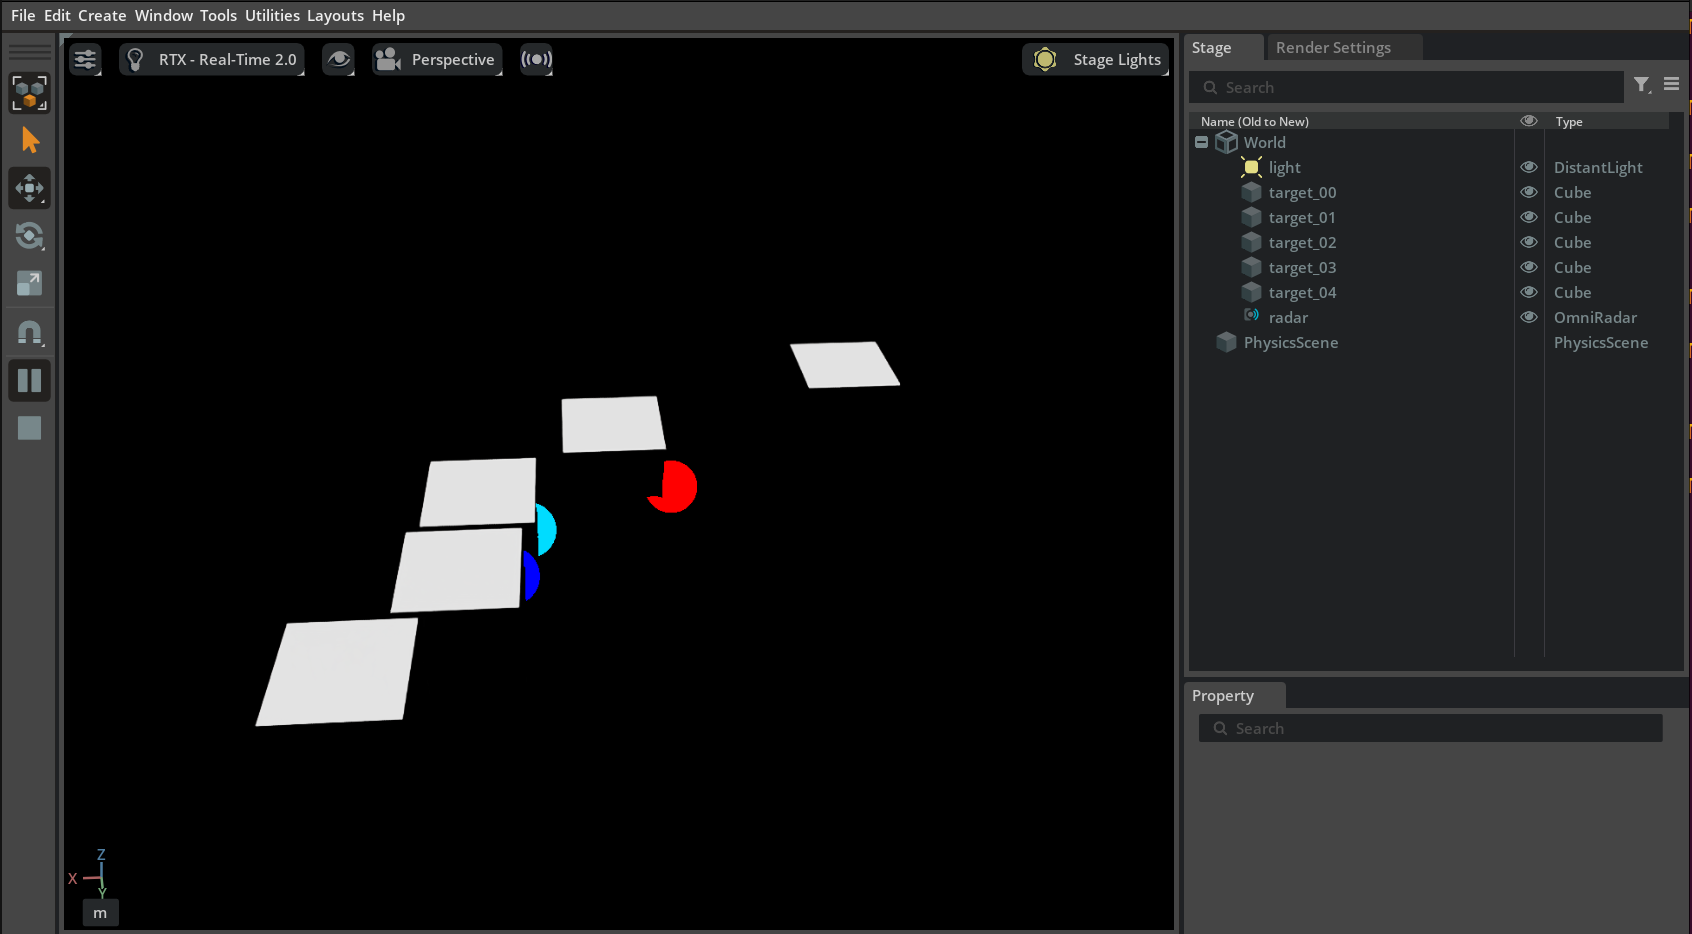Switch to the Render Settings tab
This screenshot has width=1692, height=934.
pos(1333,47)
